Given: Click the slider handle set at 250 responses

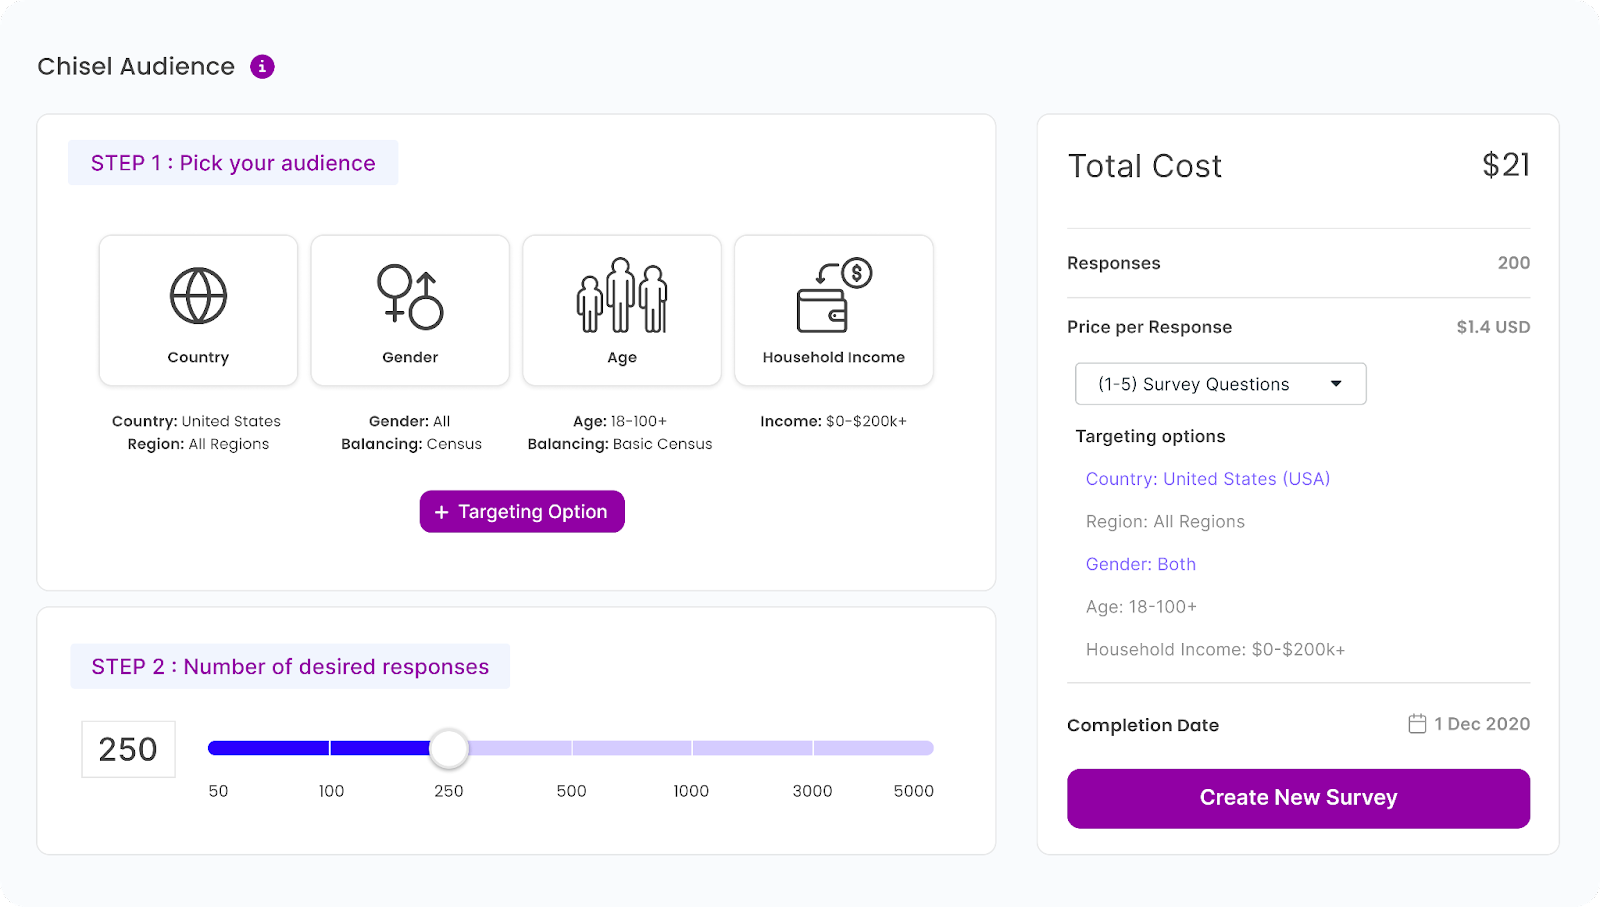Looking at the screenshot, I should pyautogui.click(x=449, y=748).
